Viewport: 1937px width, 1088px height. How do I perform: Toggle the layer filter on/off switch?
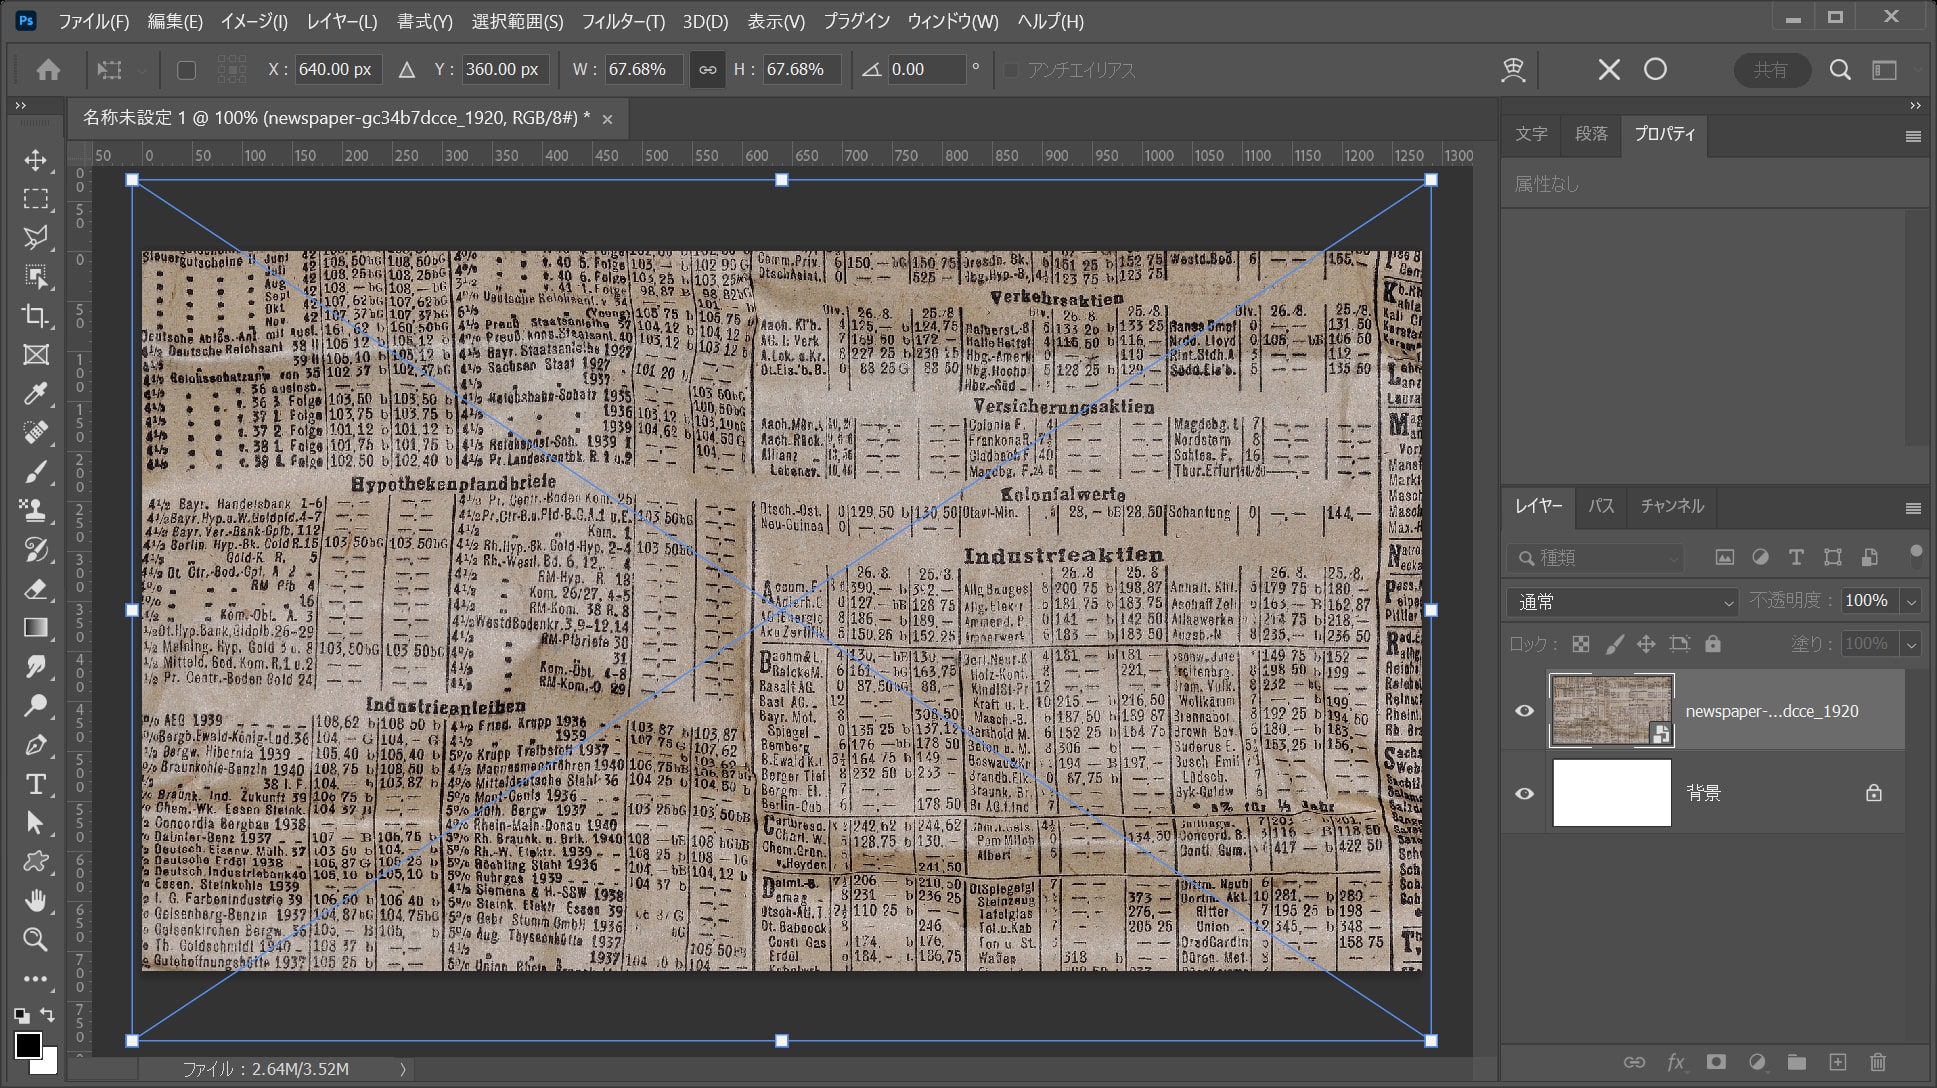[x=1916, y=556]
